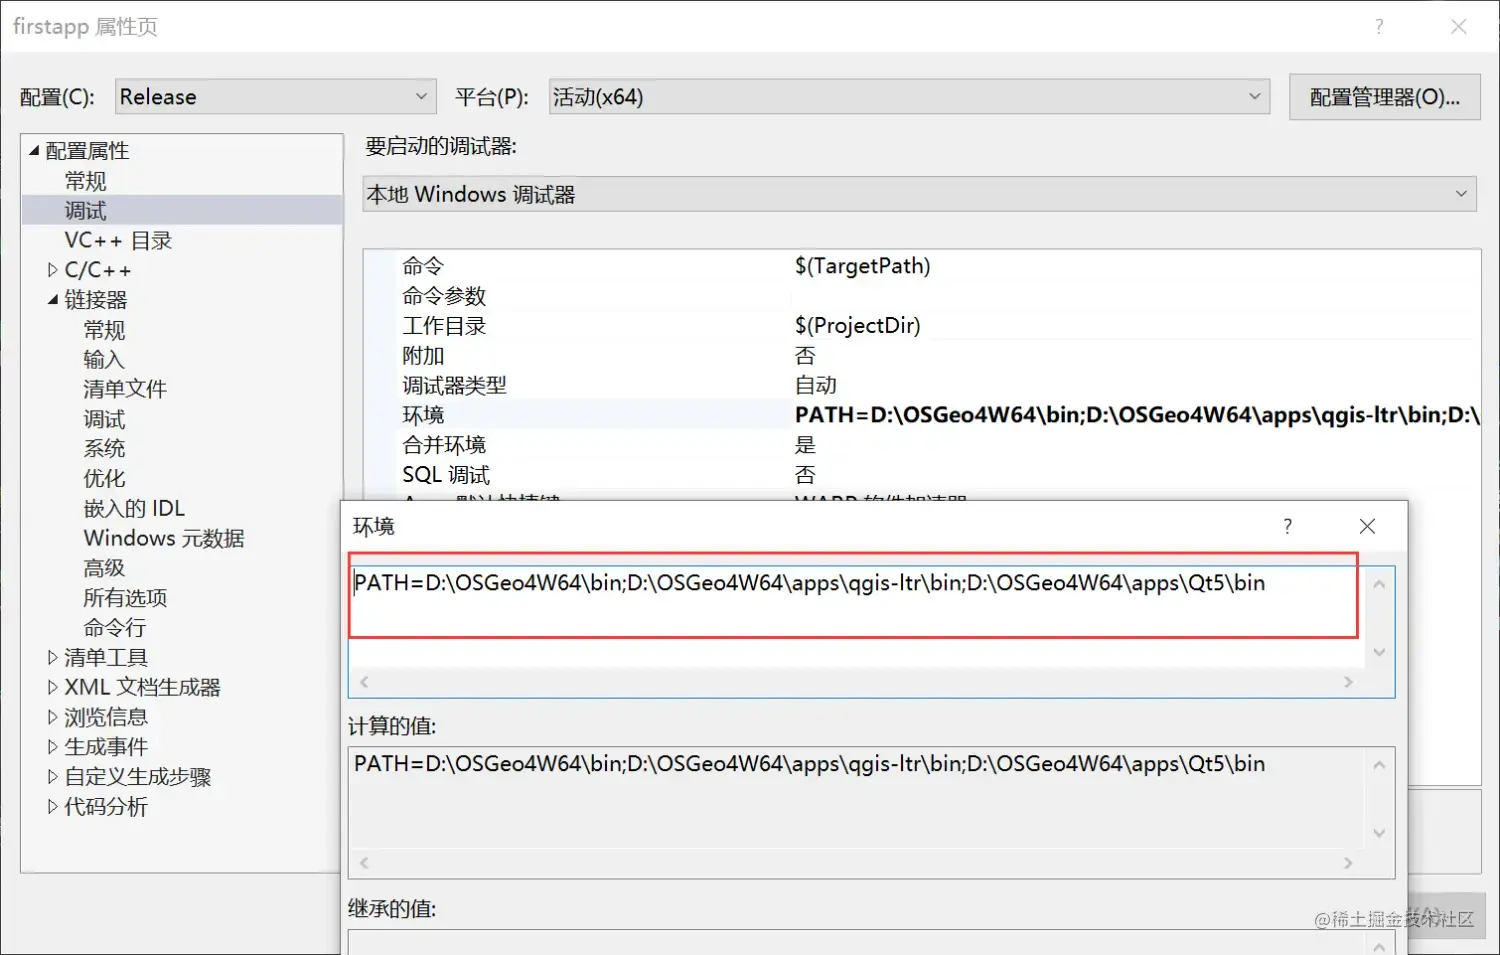Image resolution: width=1500 pixels, height=955 pixels.
Task: Select 命令行 tree item
Action: click(115, 627)
